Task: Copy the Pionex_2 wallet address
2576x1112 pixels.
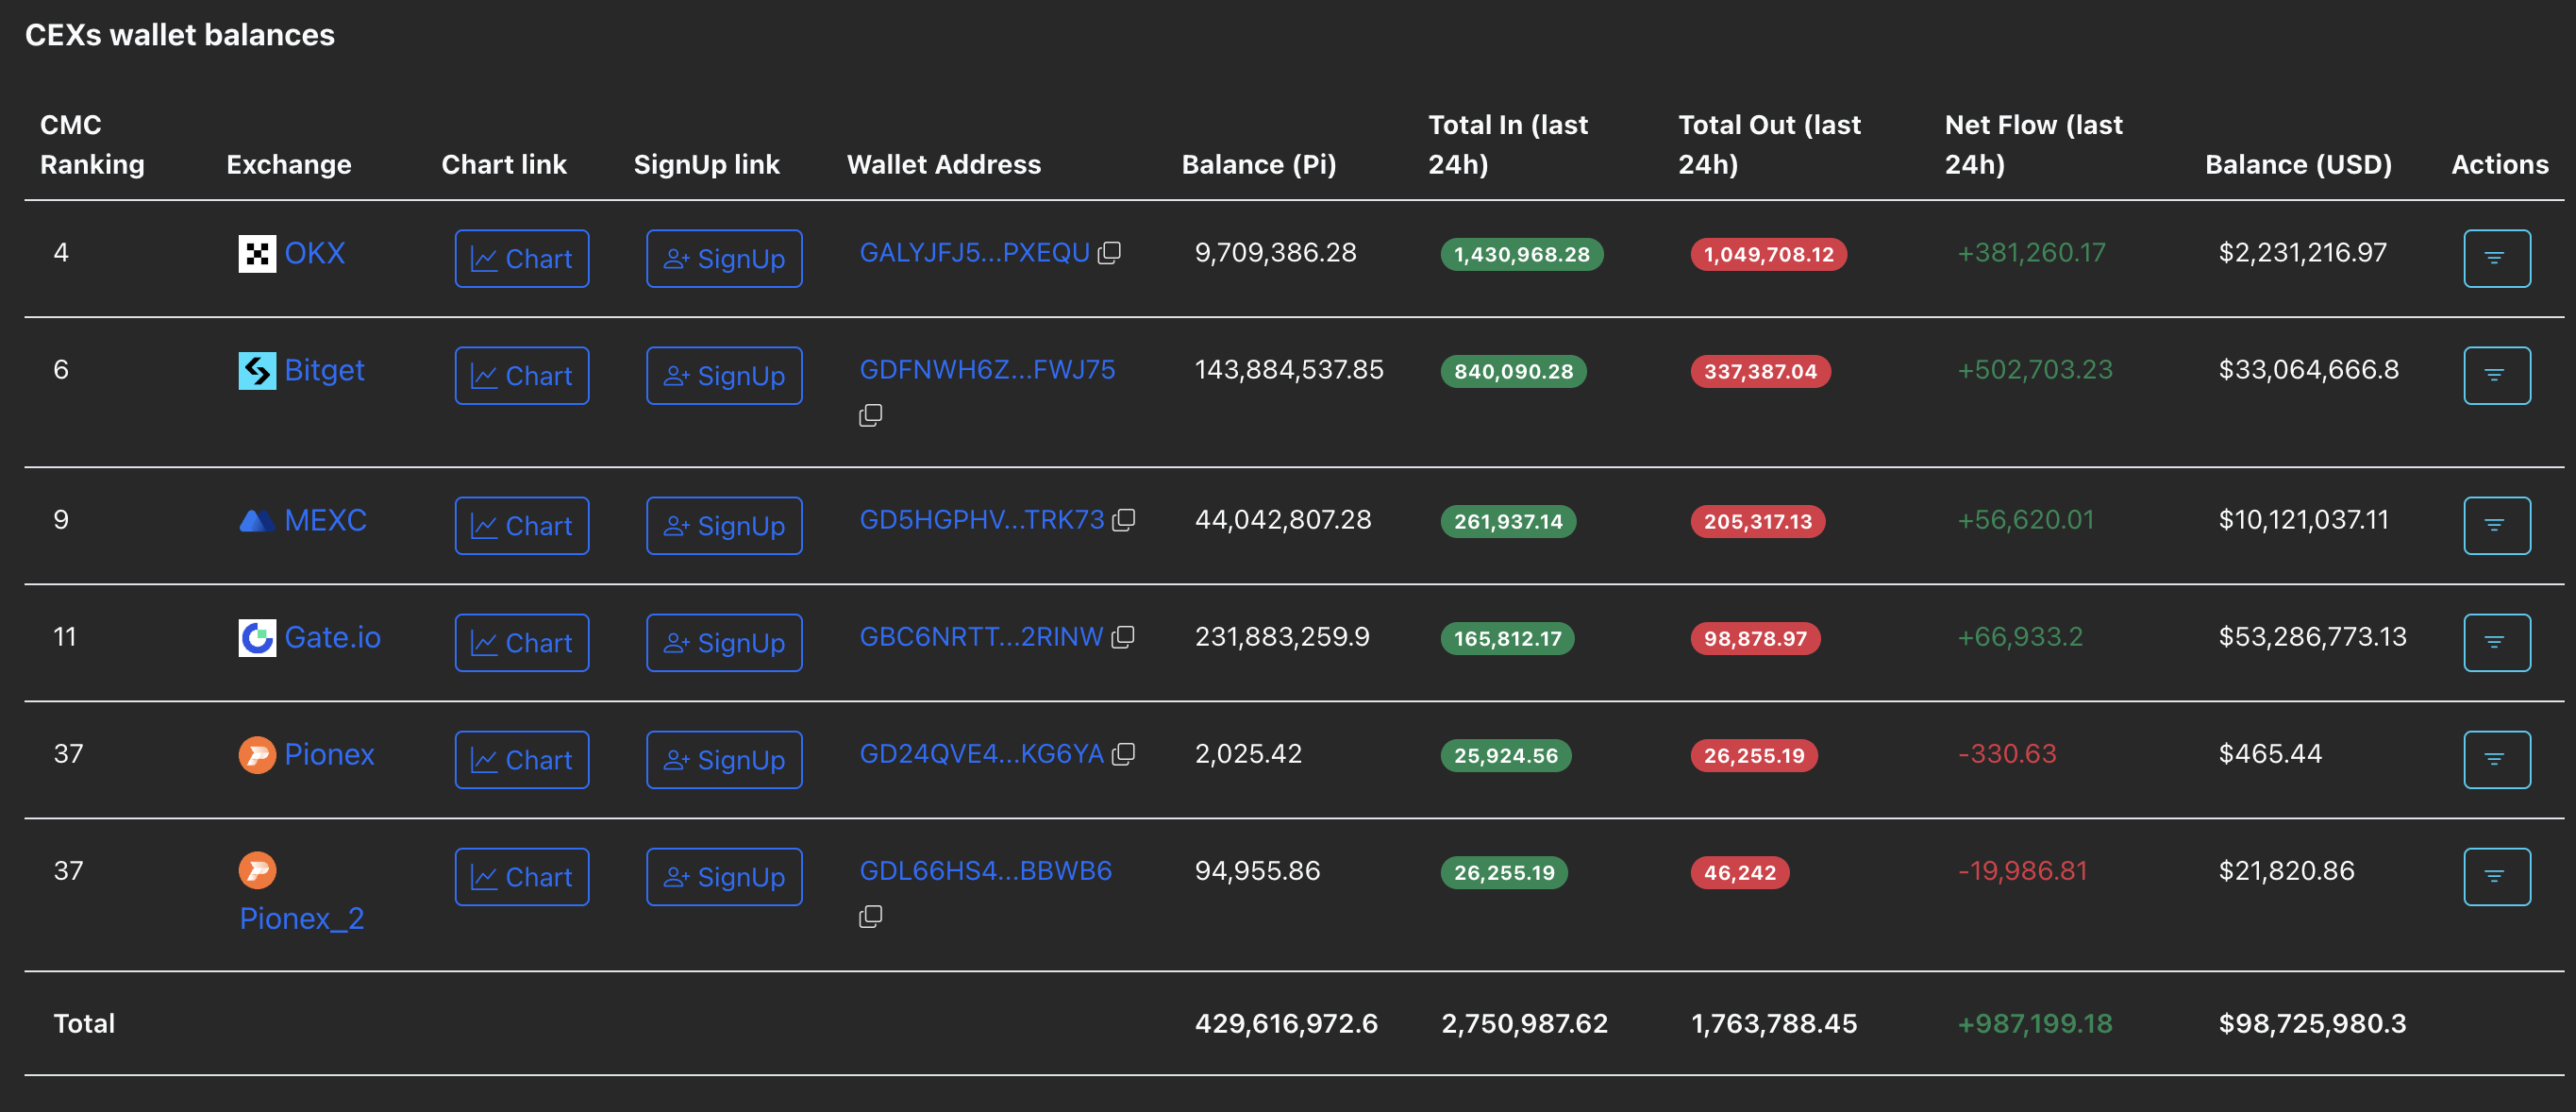Action: click(x=871, y=915)
